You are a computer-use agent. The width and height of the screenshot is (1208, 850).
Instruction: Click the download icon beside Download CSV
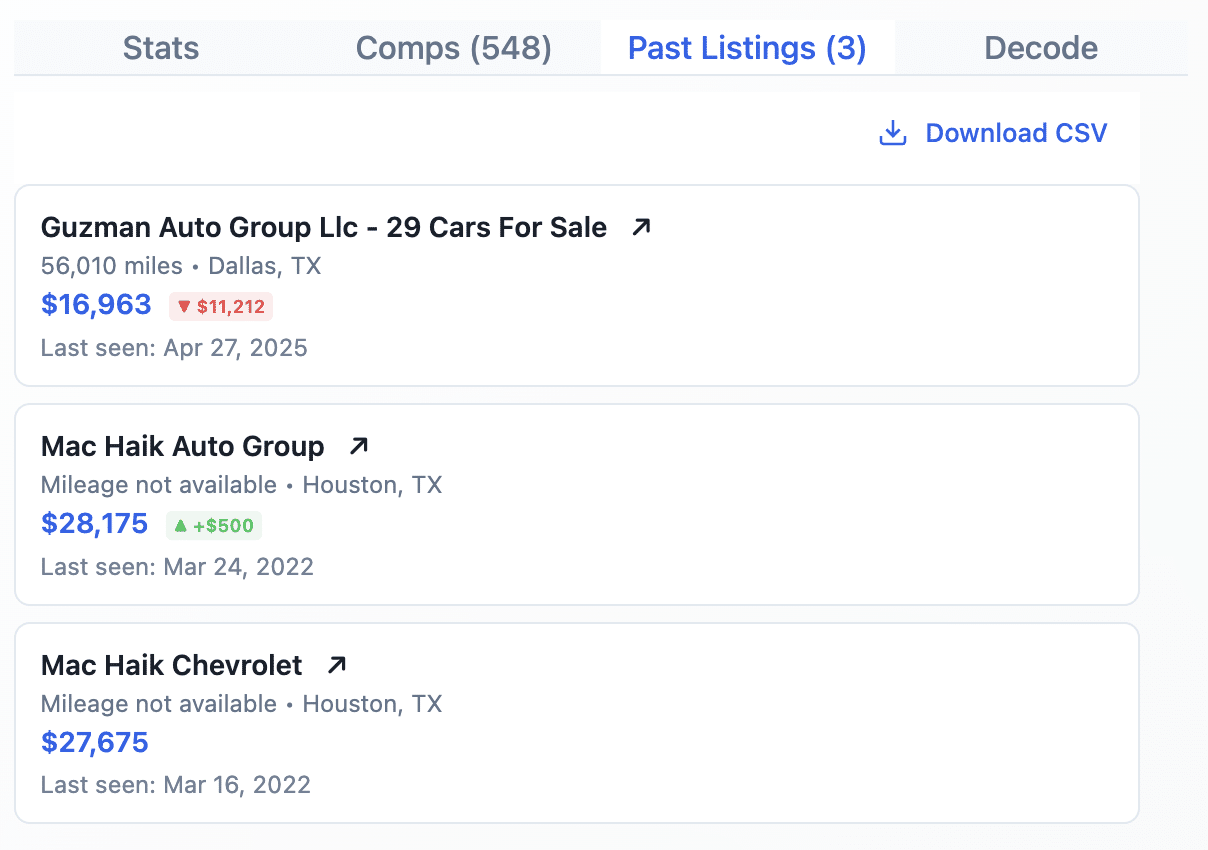892,133
